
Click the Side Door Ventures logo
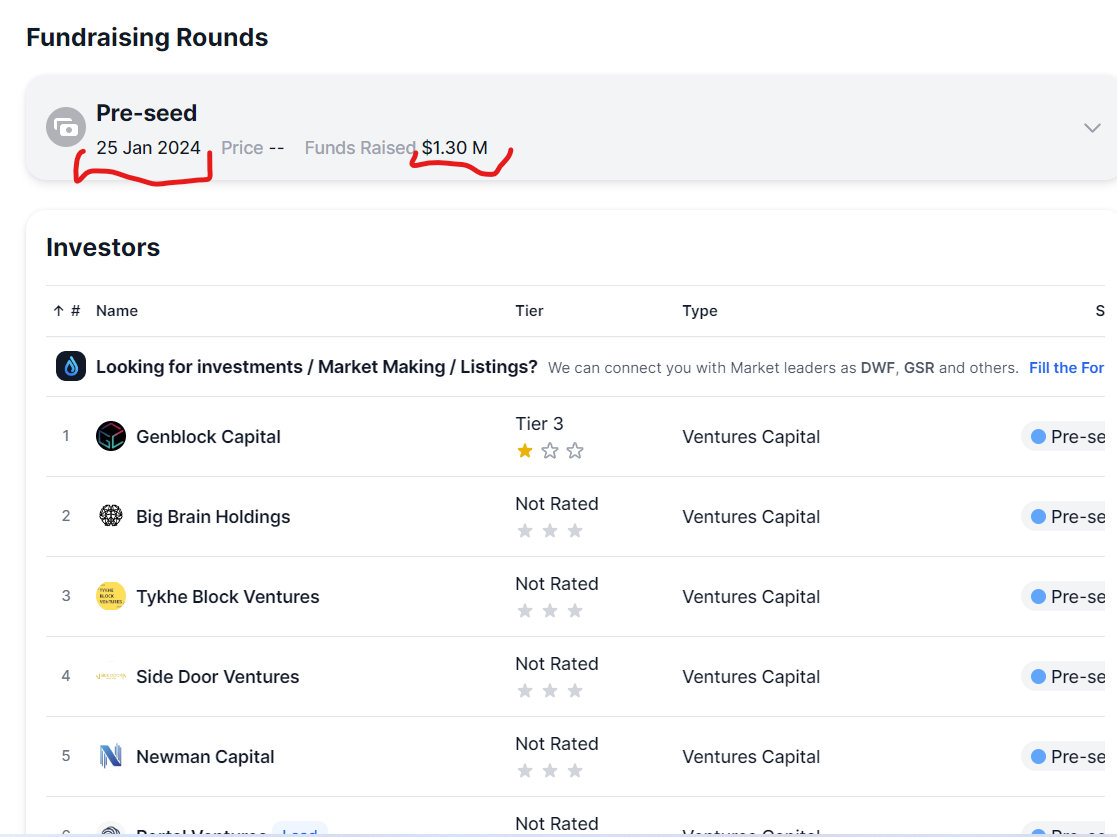coord(111,676)
